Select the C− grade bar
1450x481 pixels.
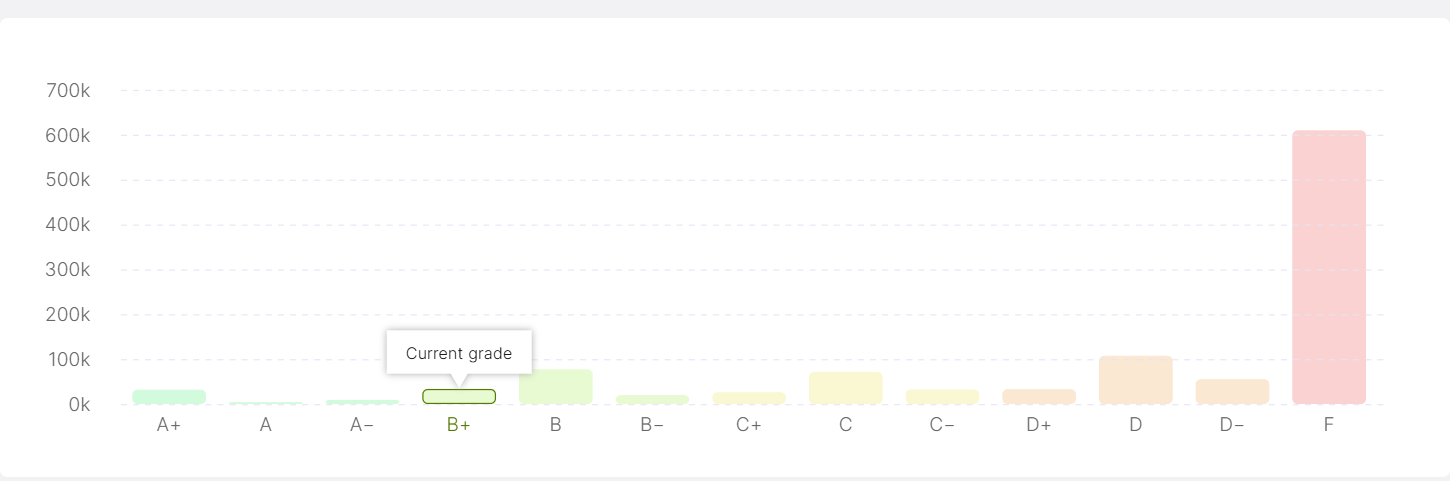click(x=942, y=397)
